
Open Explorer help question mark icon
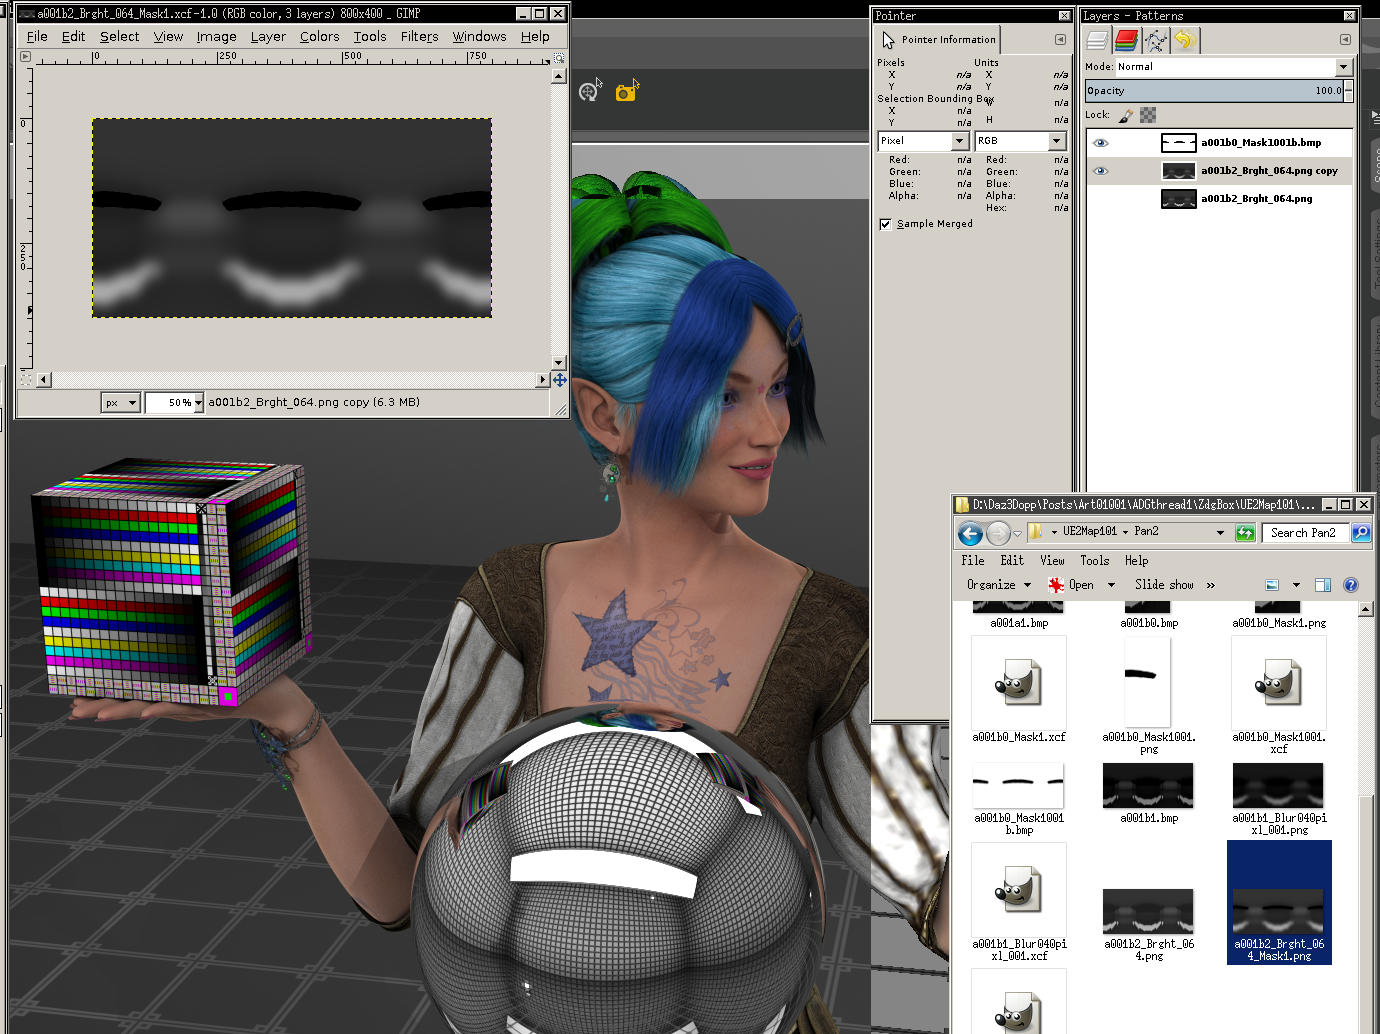click(x=1351, y=585)
